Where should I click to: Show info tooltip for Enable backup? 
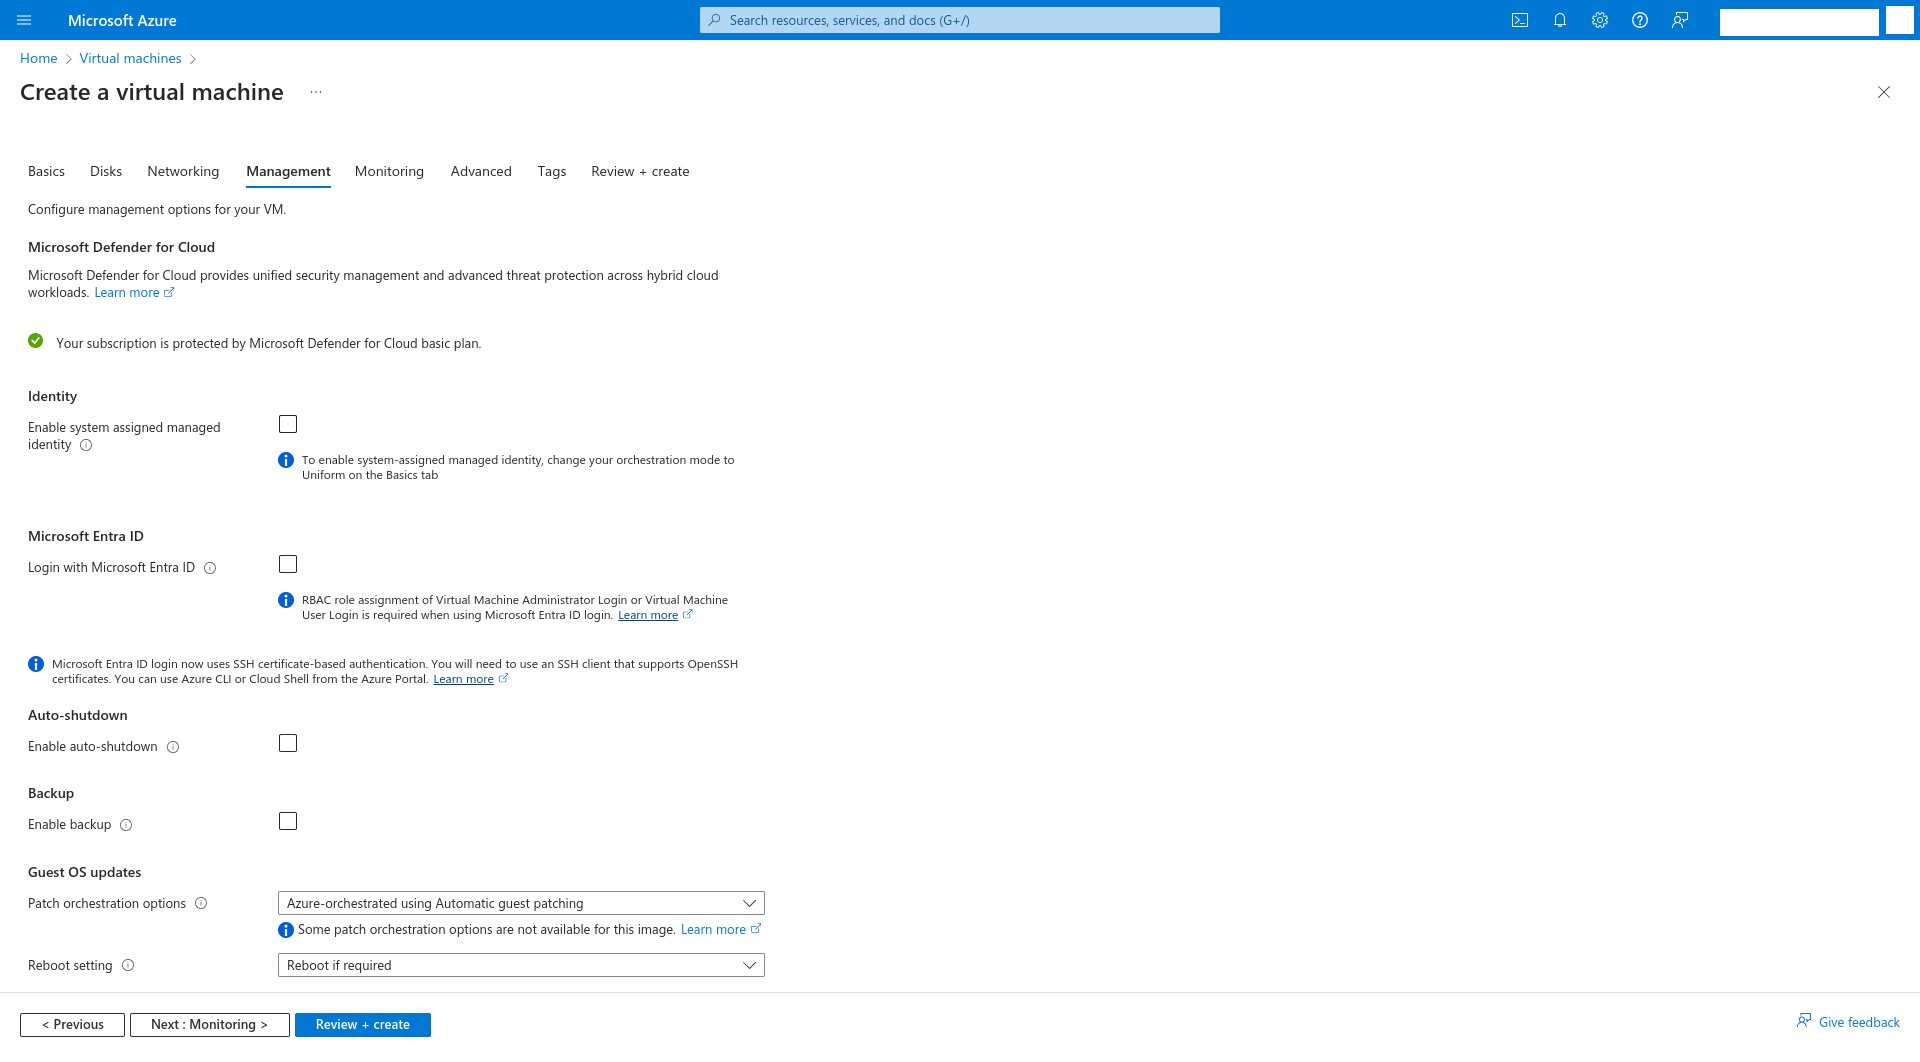[126, 825]
